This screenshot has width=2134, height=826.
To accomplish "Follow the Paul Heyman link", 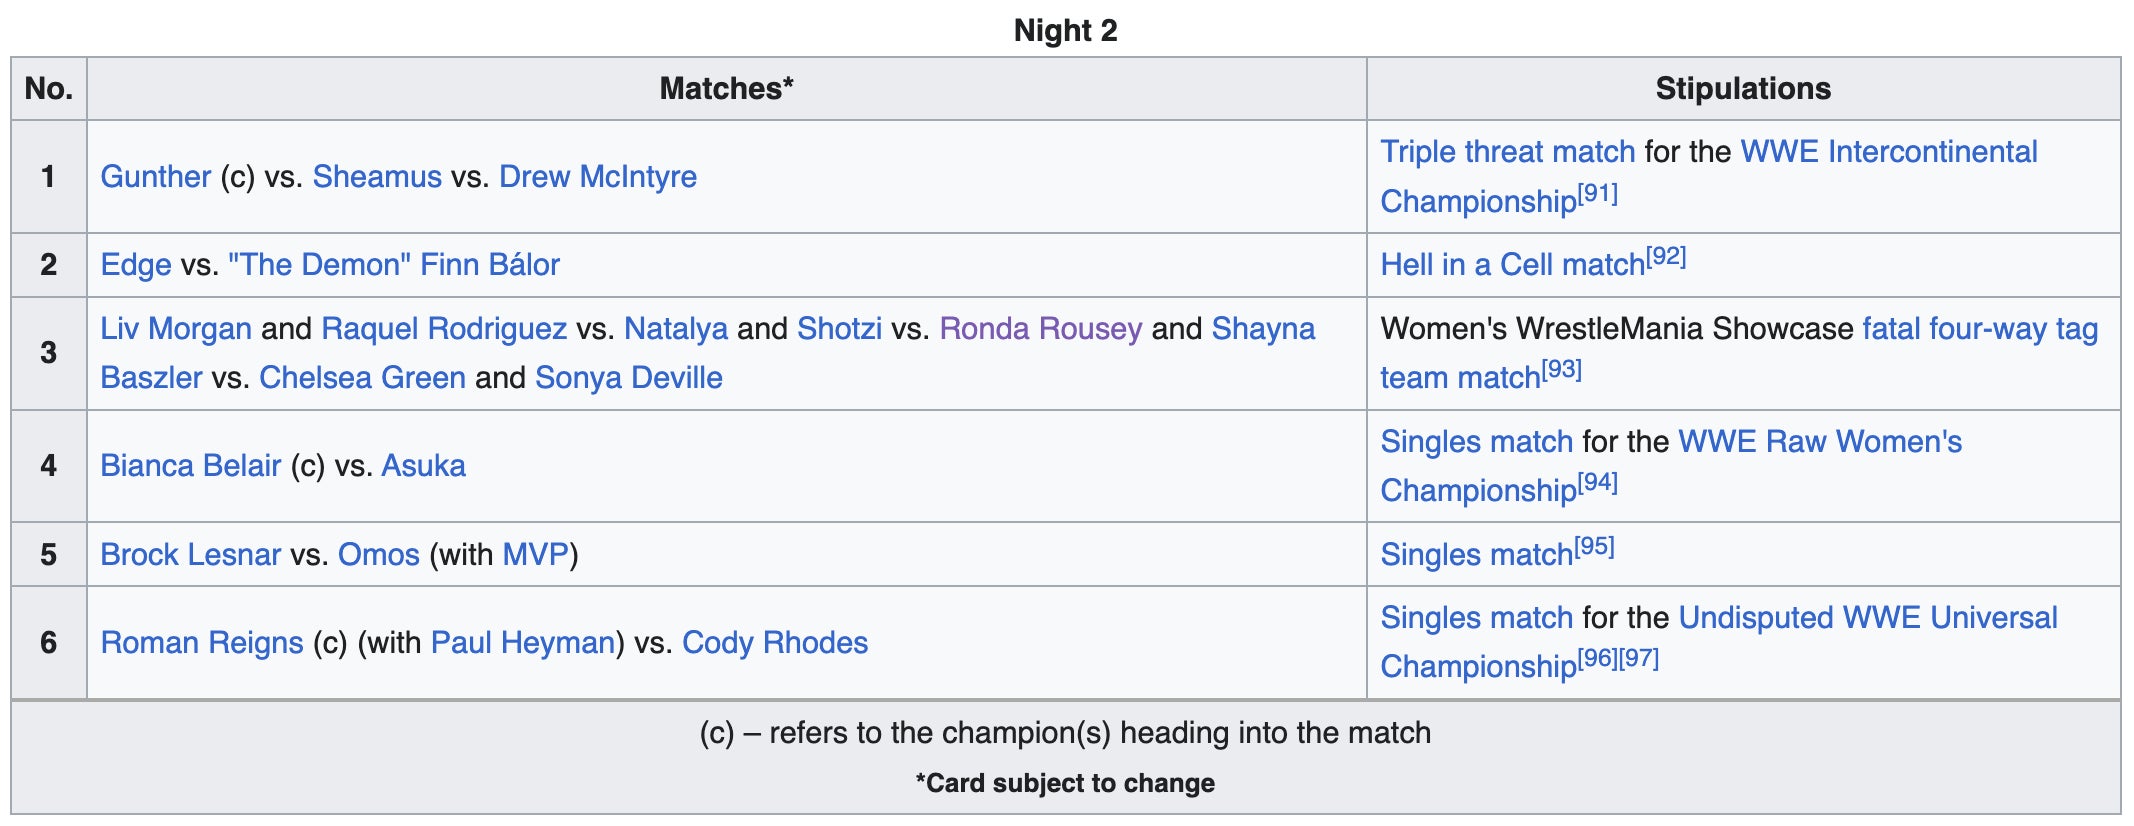I will (522, 643).
